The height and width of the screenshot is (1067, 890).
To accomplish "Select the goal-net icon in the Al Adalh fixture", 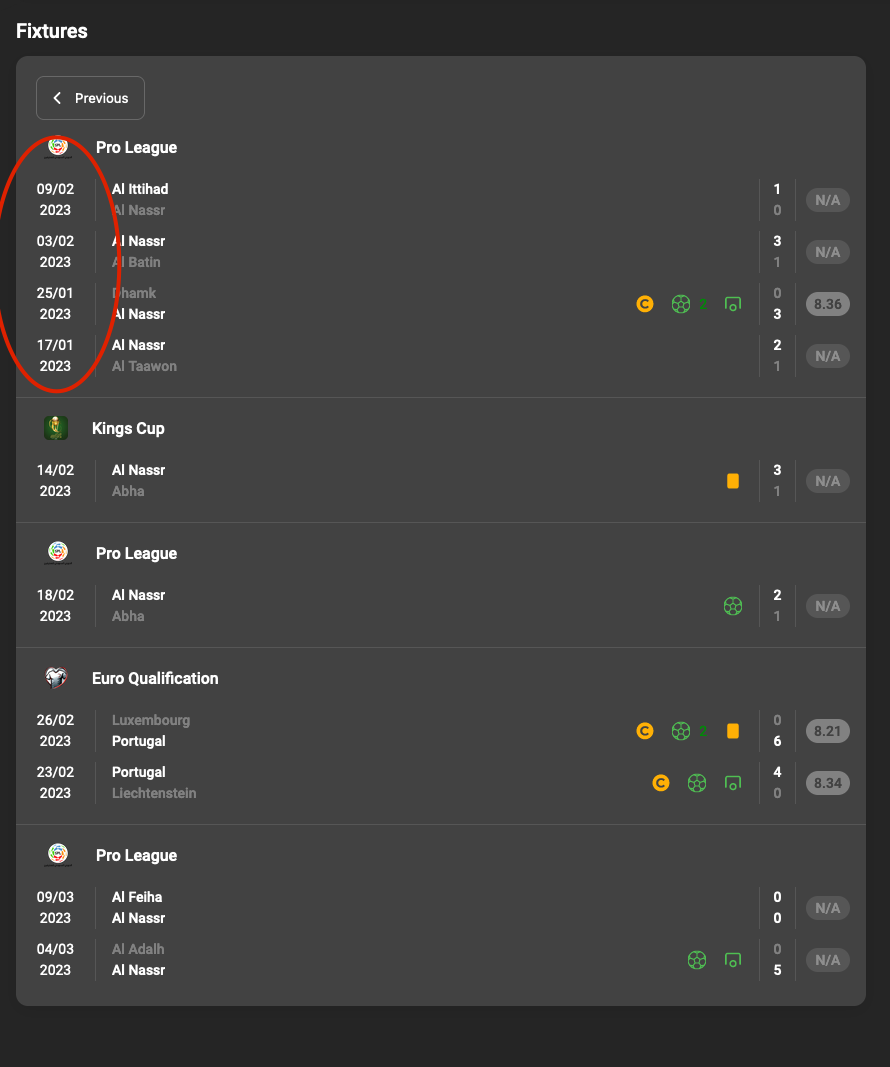I will [x=733, y=959].
